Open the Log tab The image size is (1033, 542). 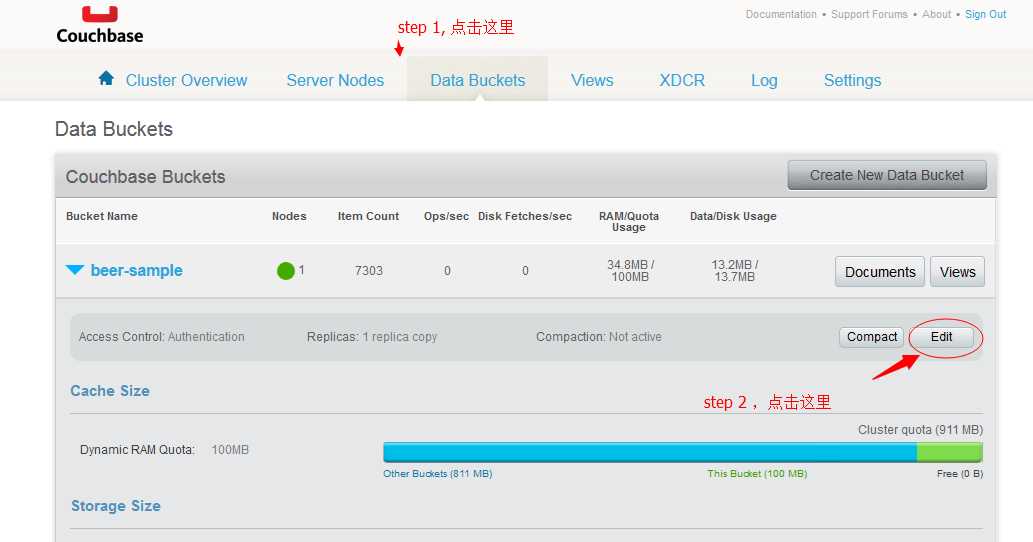click(764, 80)
